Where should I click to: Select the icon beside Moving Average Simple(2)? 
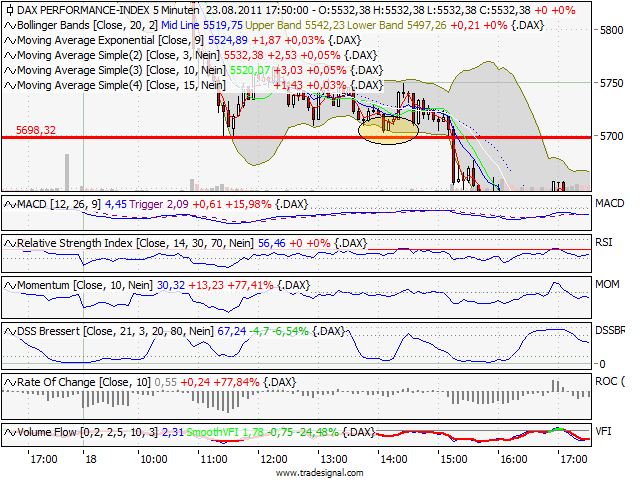tap(10, 55)
